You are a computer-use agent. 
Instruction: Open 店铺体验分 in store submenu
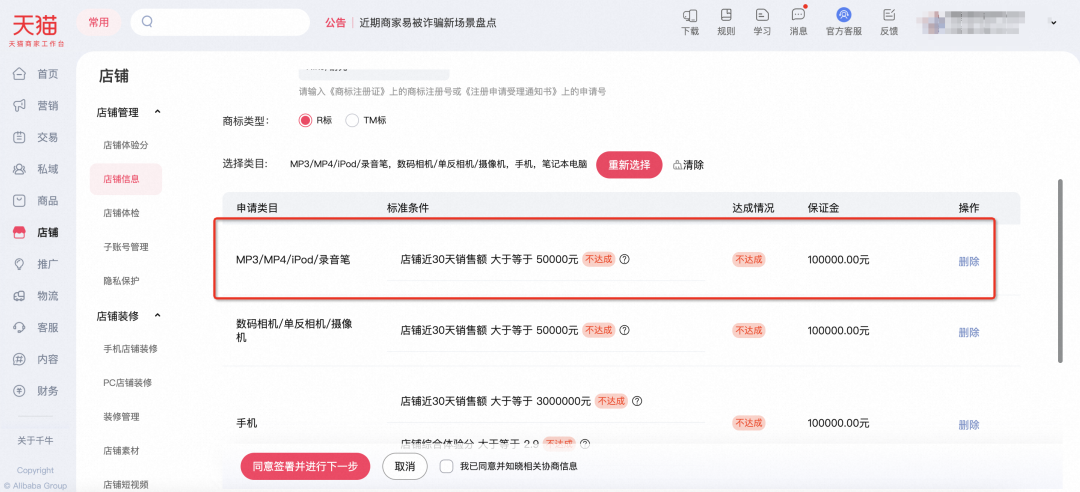[125, 146]
